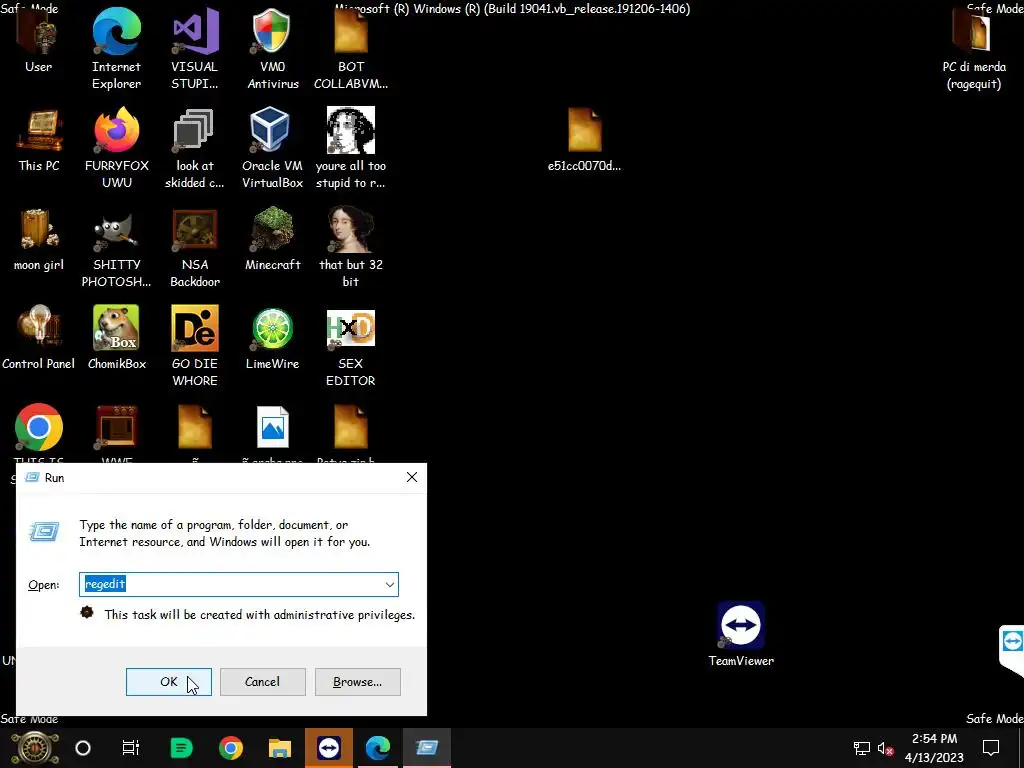Open Task View on the taskbar

pos(131,748)
